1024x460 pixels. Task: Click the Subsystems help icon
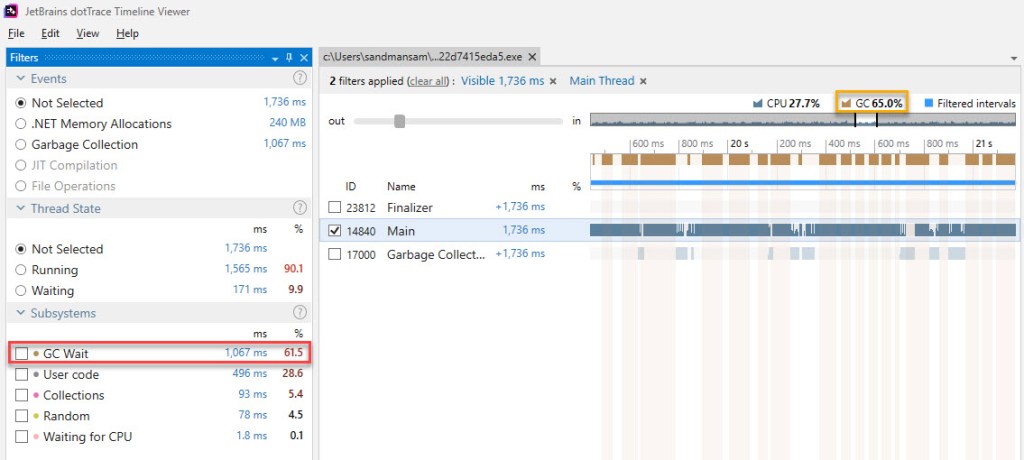click(299, 313)
